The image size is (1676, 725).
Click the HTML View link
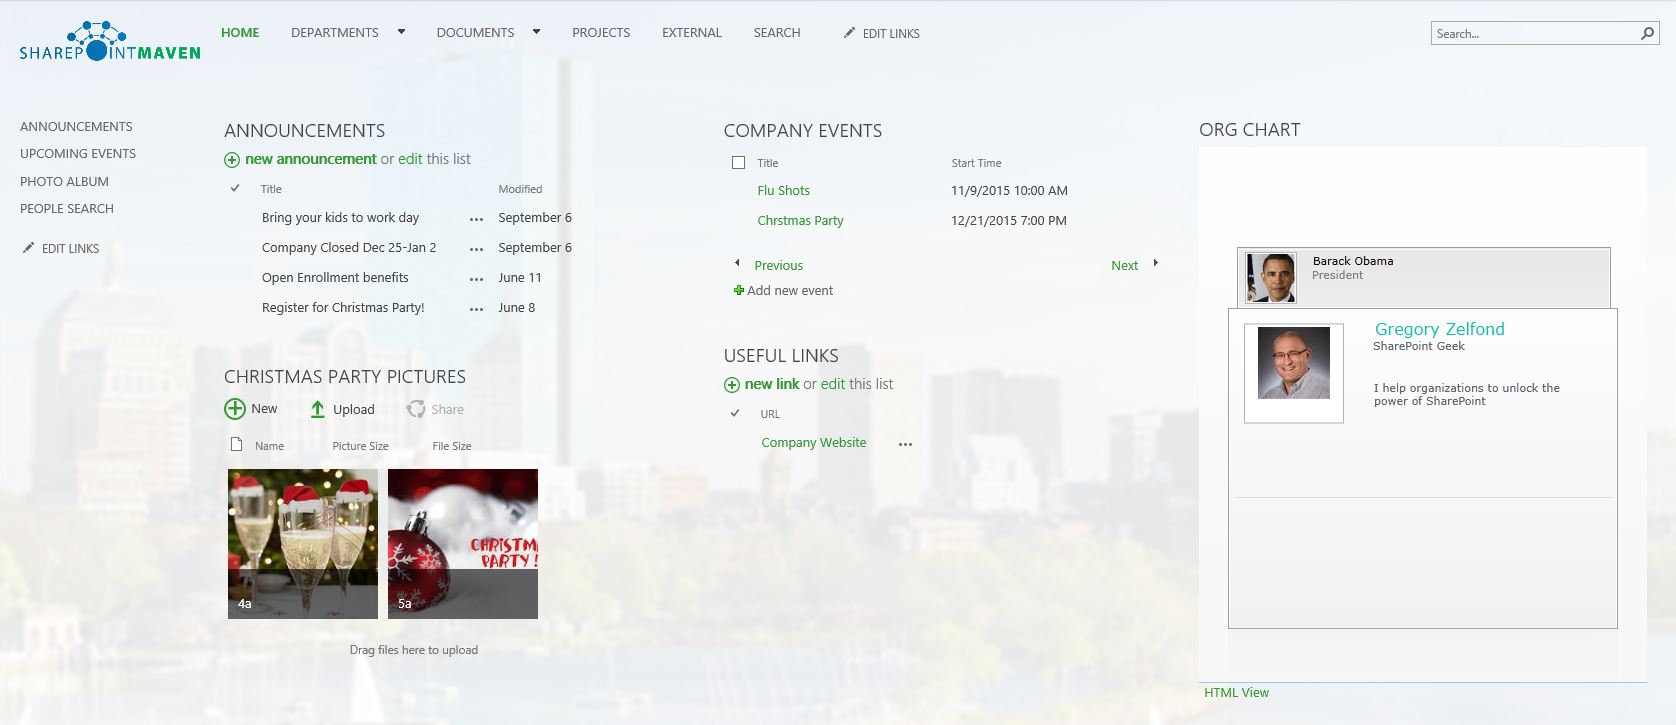point(1236,693)
